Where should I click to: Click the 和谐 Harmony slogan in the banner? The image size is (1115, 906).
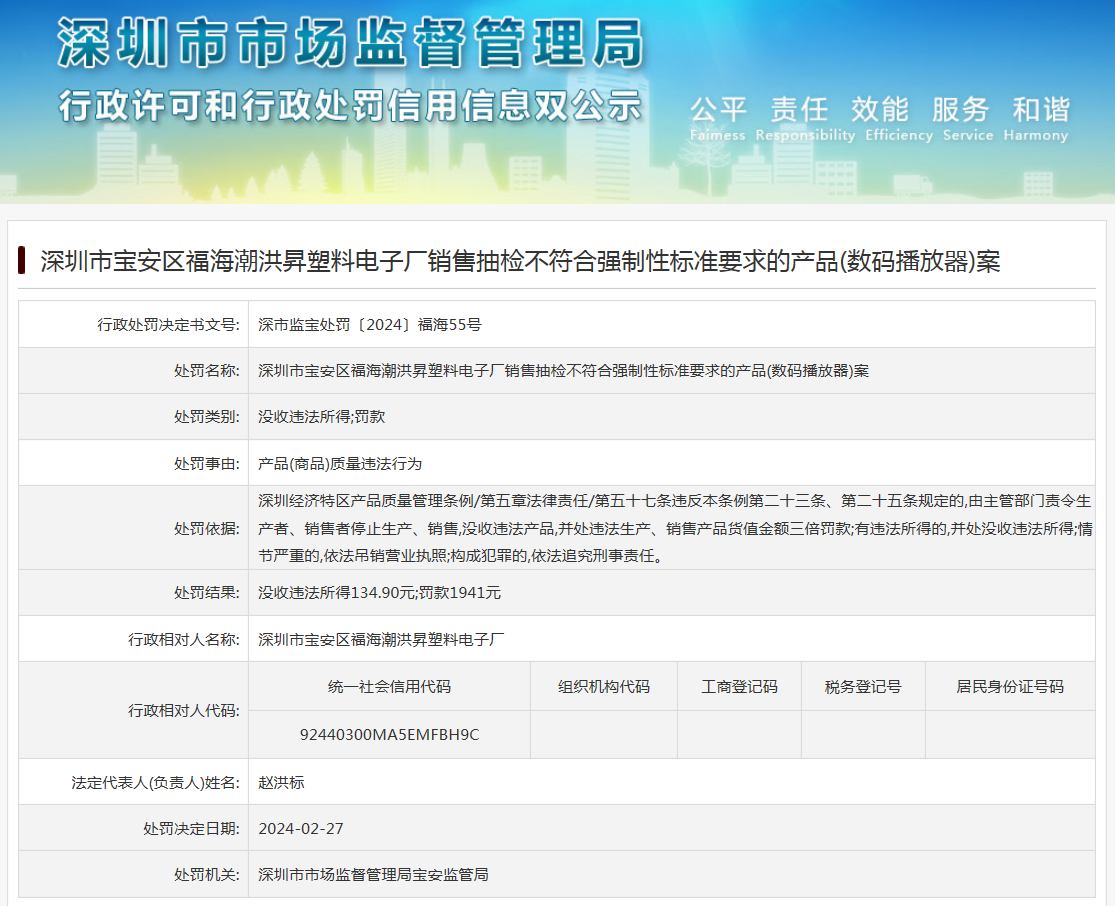click(x=1036, y=119)
